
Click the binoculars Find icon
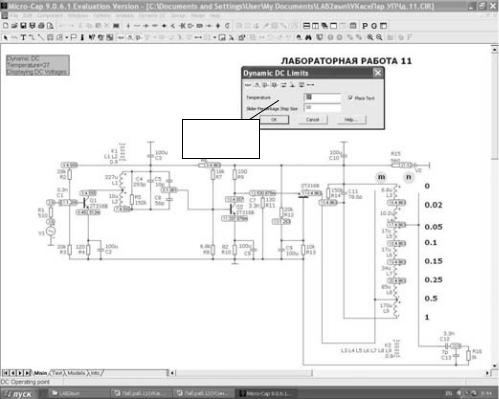308,37
